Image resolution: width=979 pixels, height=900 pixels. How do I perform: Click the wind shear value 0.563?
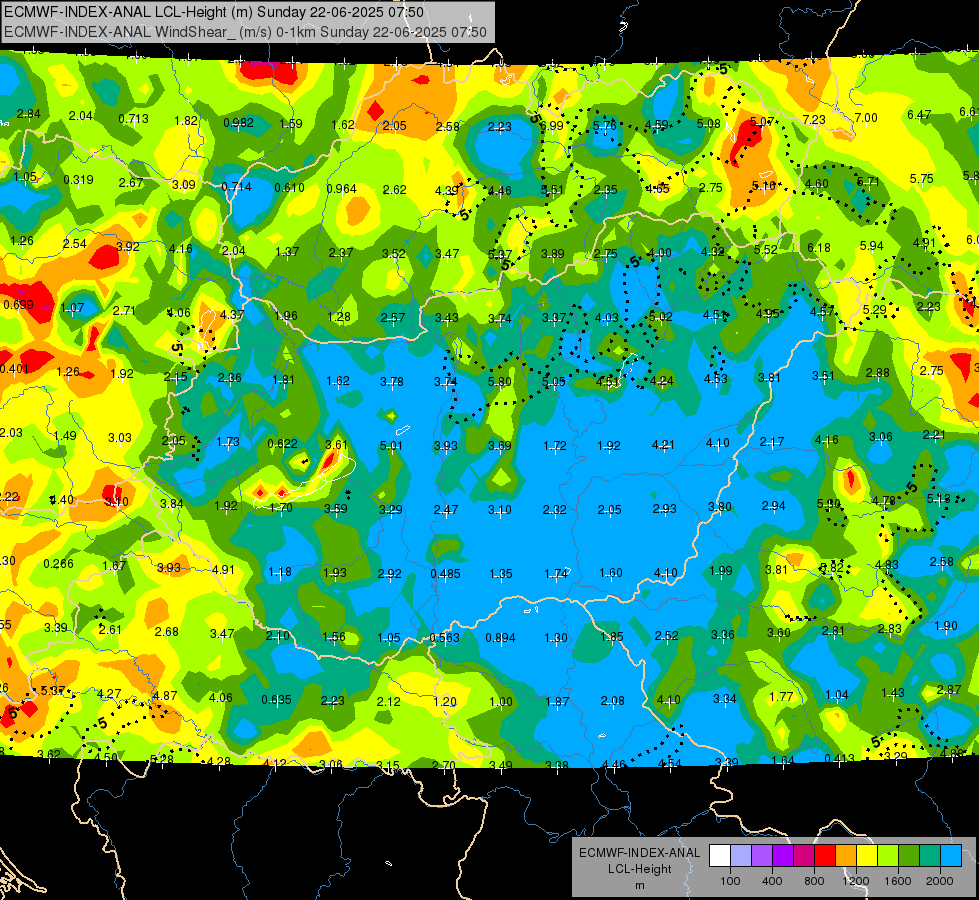444,638
